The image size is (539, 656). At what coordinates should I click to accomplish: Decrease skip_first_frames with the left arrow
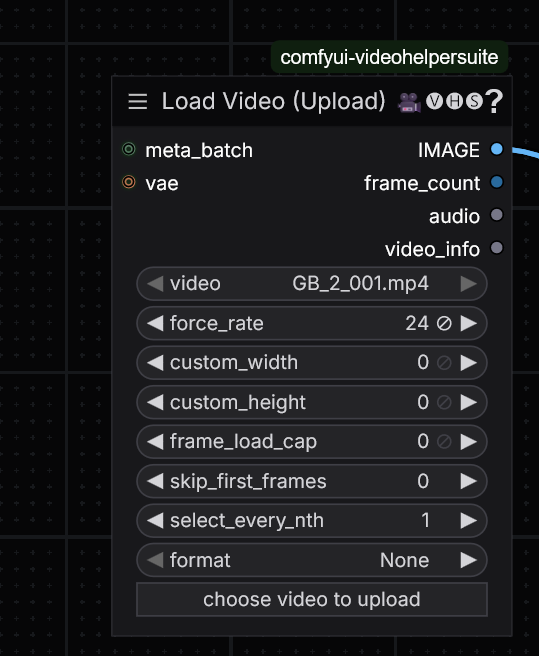pyautogui.click(x=155, y=481)
